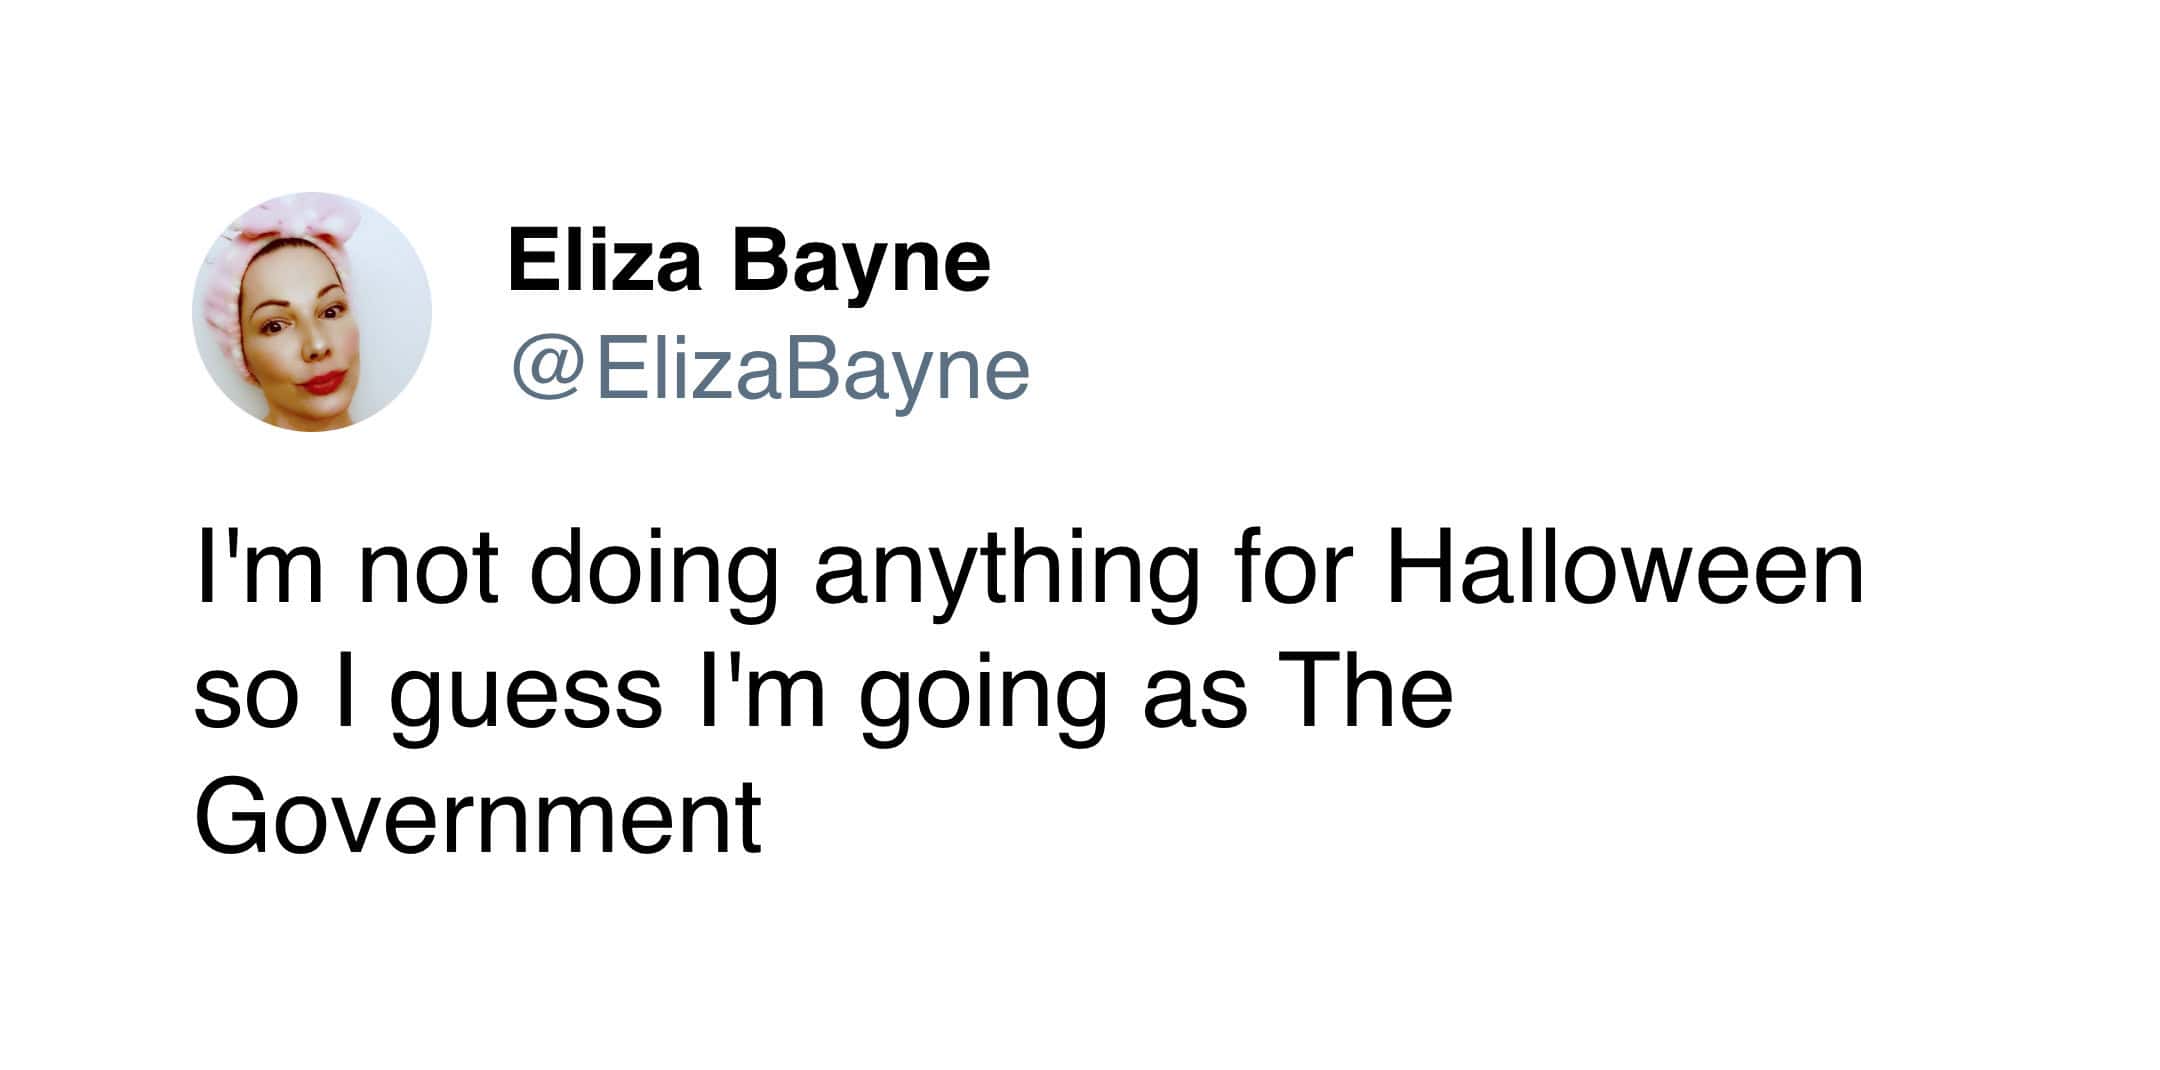Click the surname Bayne in bold header

coord(861,263)
